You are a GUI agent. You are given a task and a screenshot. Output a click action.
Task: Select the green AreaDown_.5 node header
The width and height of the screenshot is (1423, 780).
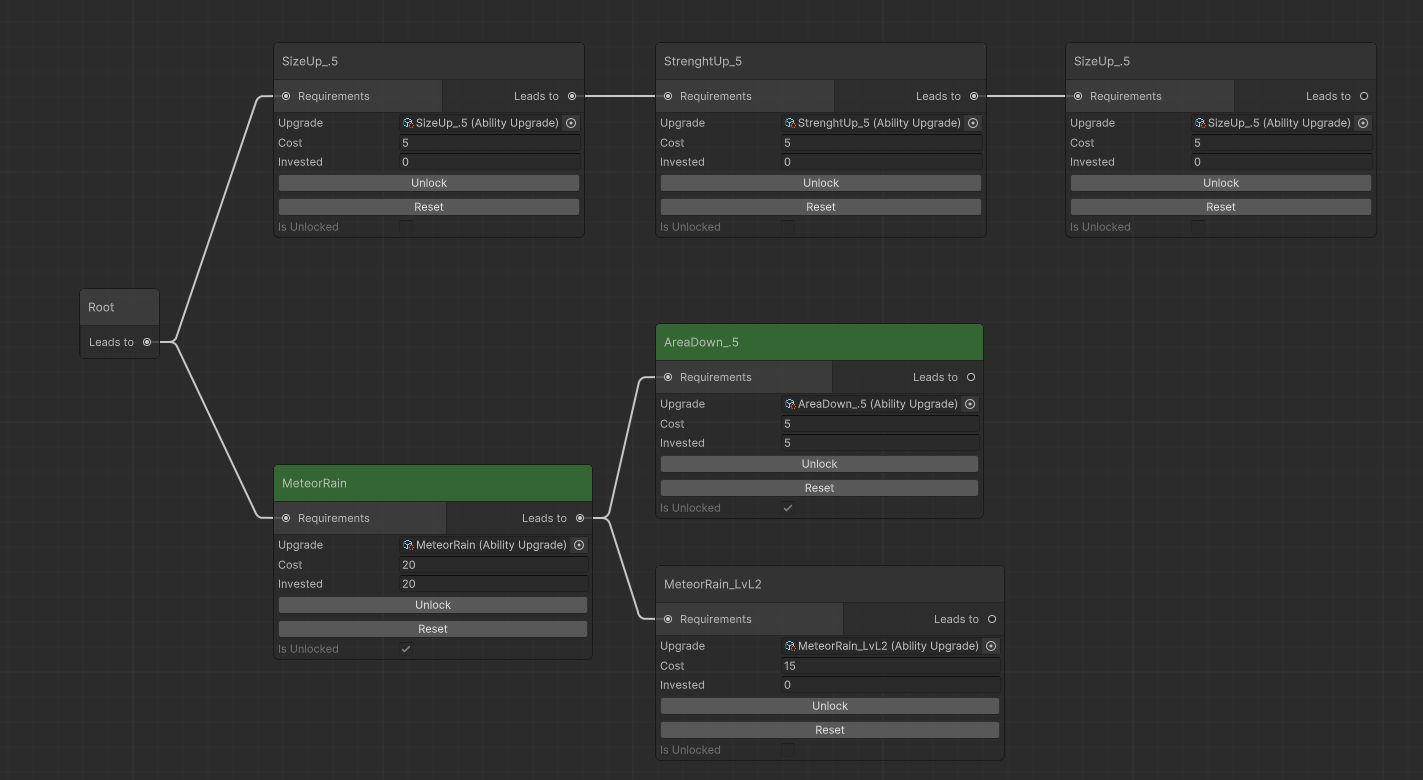click(819, 342)
